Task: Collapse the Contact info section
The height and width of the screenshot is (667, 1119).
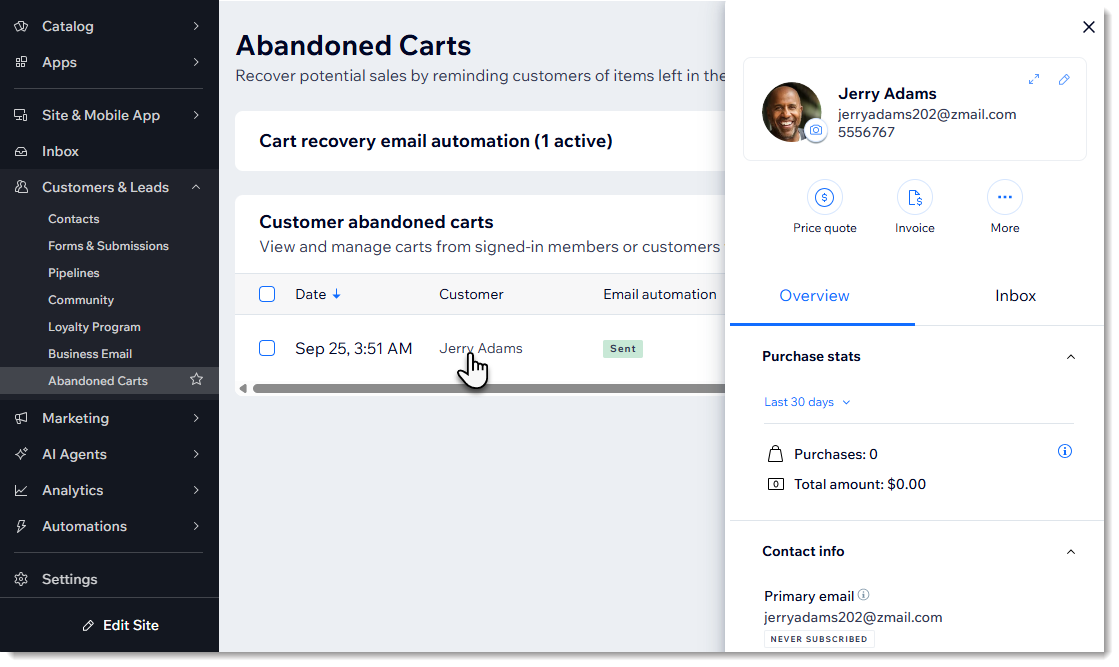Action: tap(1070, 551)
